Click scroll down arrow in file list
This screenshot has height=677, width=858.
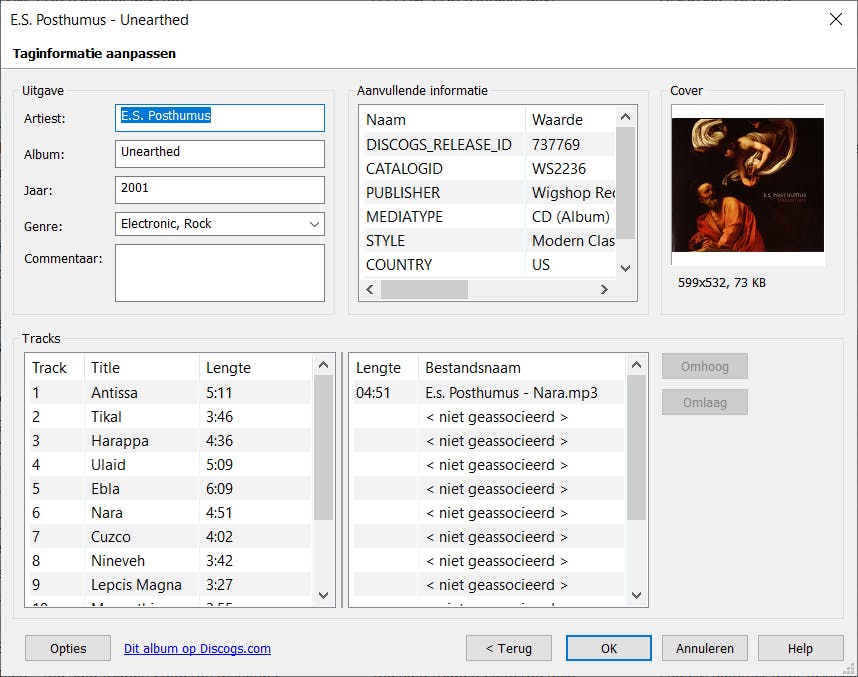click(636, 595)
